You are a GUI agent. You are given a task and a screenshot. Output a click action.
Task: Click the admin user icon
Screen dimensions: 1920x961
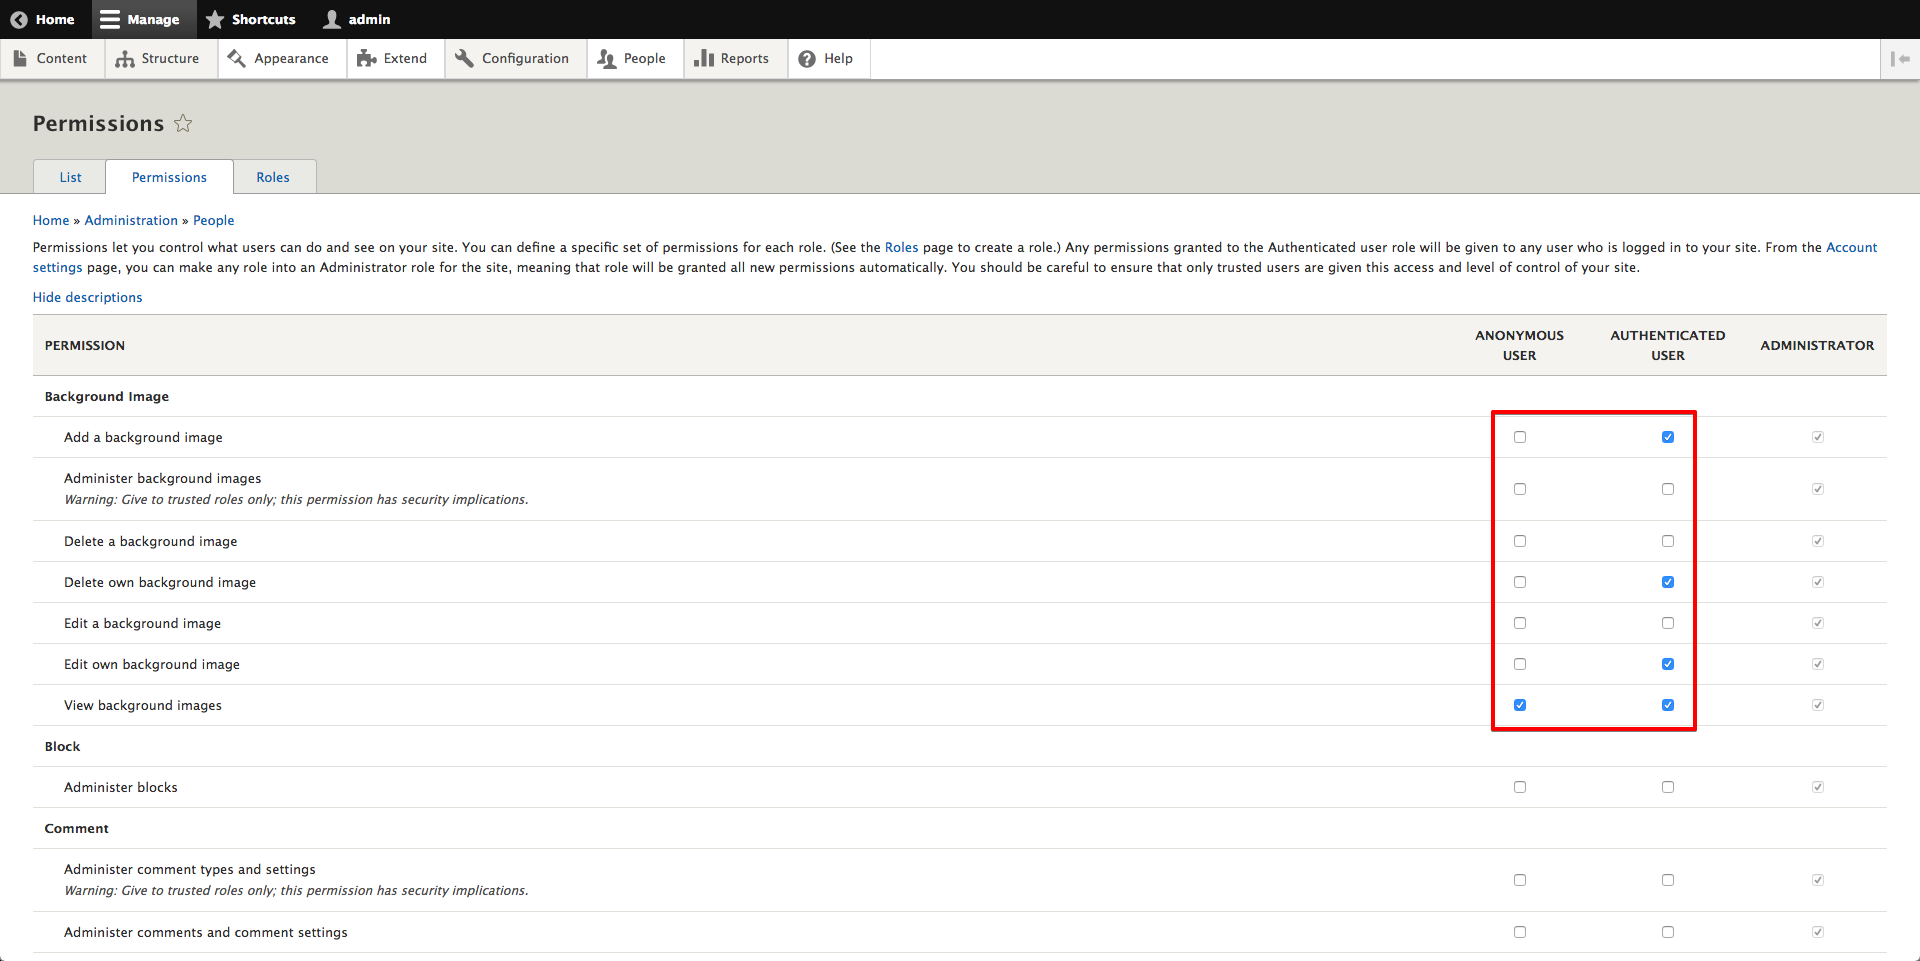(332, 19)
